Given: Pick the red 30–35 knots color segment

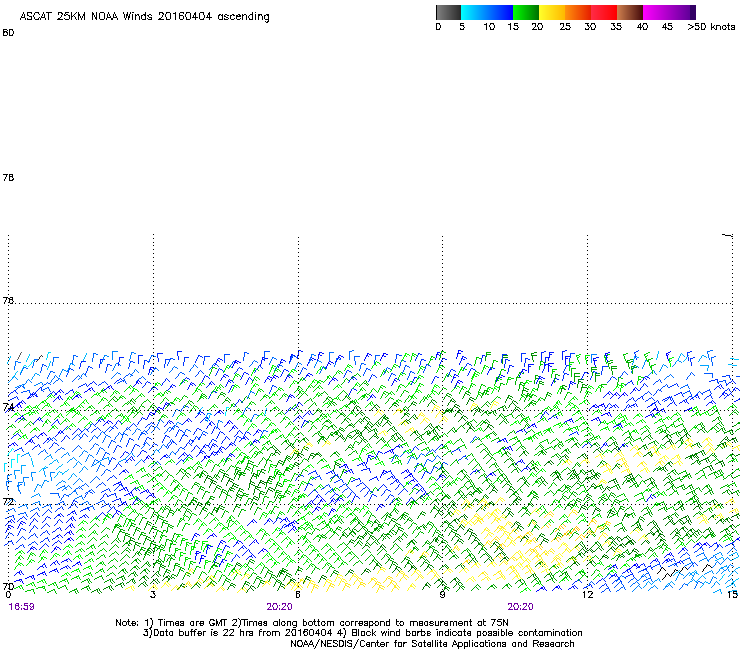Looking at the screenshot, I should coord(604,12).
